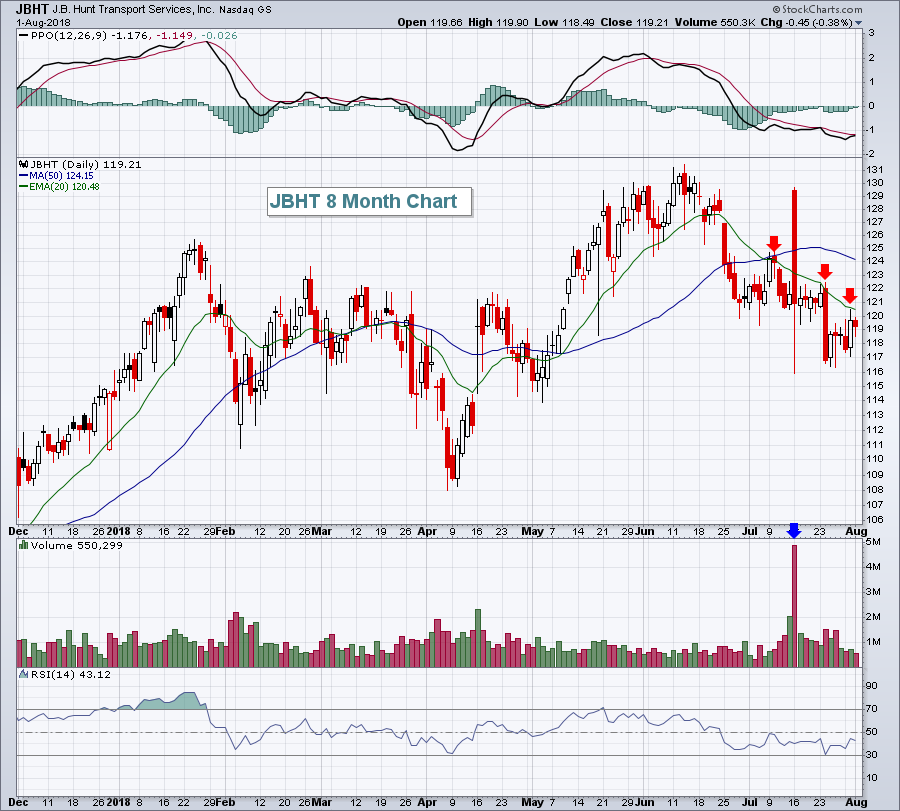
Task: Open the StockCharts.com copyright link
Action: click(x=817, y=9)
